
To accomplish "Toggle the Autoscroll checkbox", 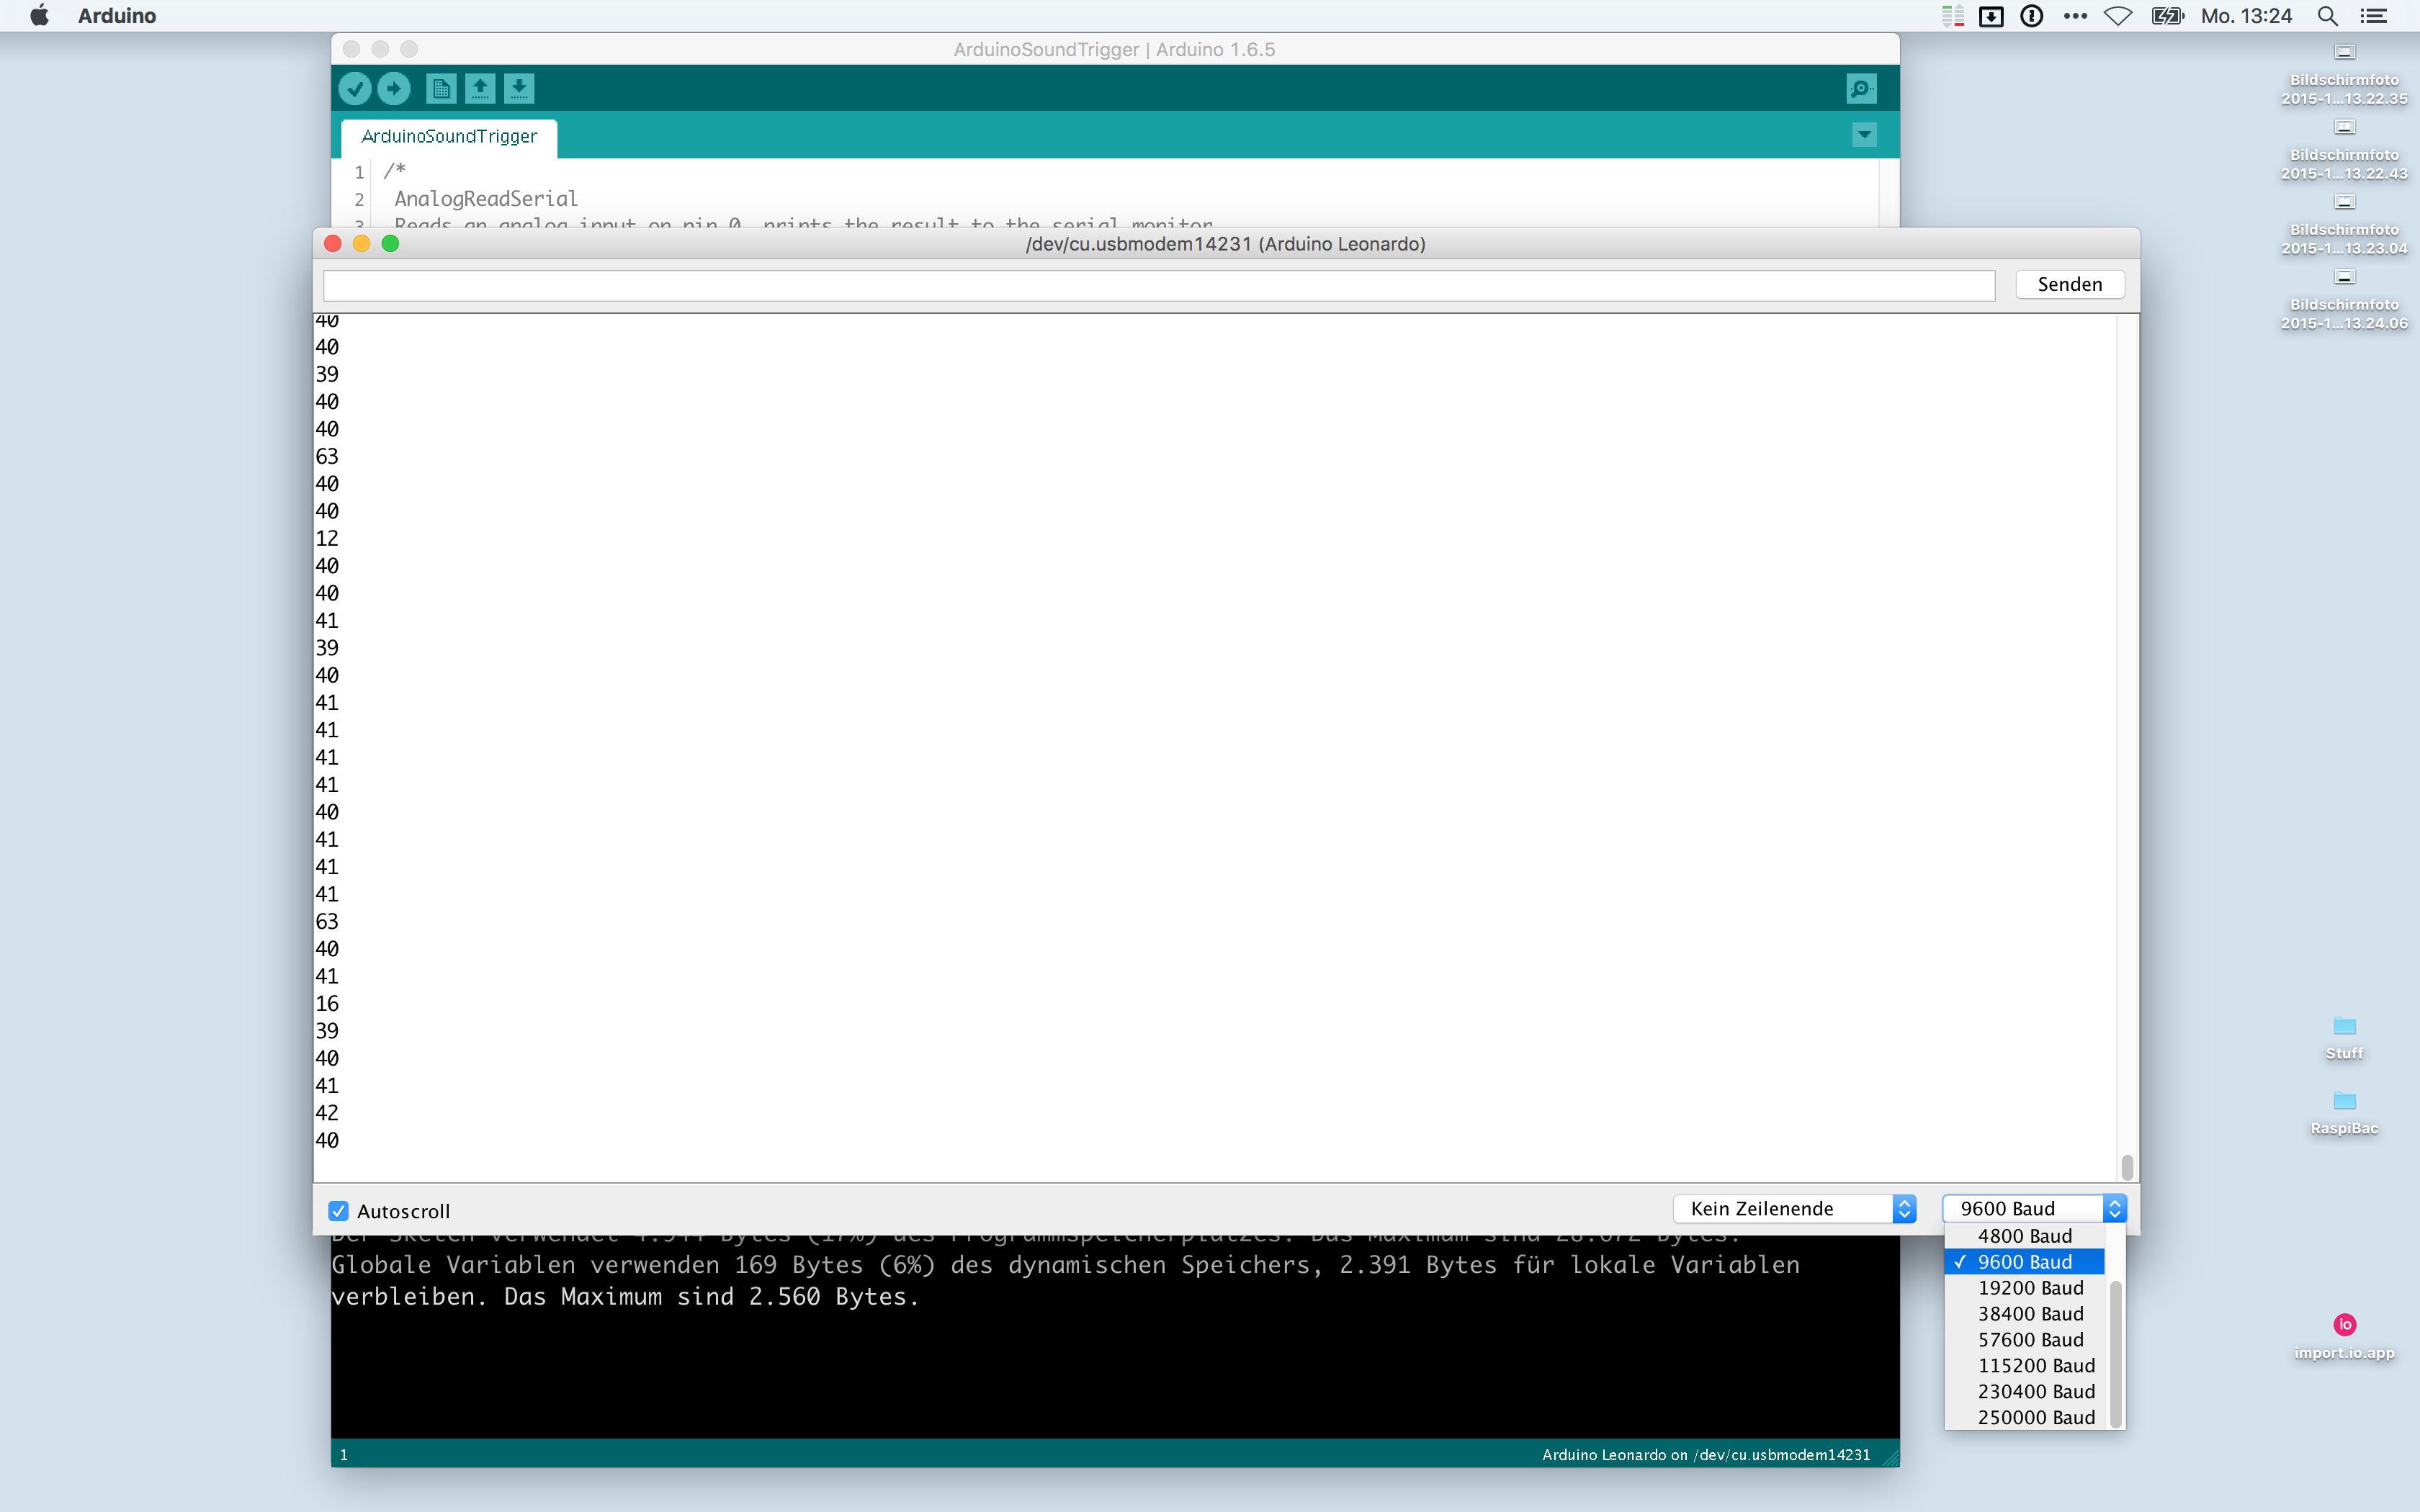I will pyautogui.click(x=339, y=1211).
